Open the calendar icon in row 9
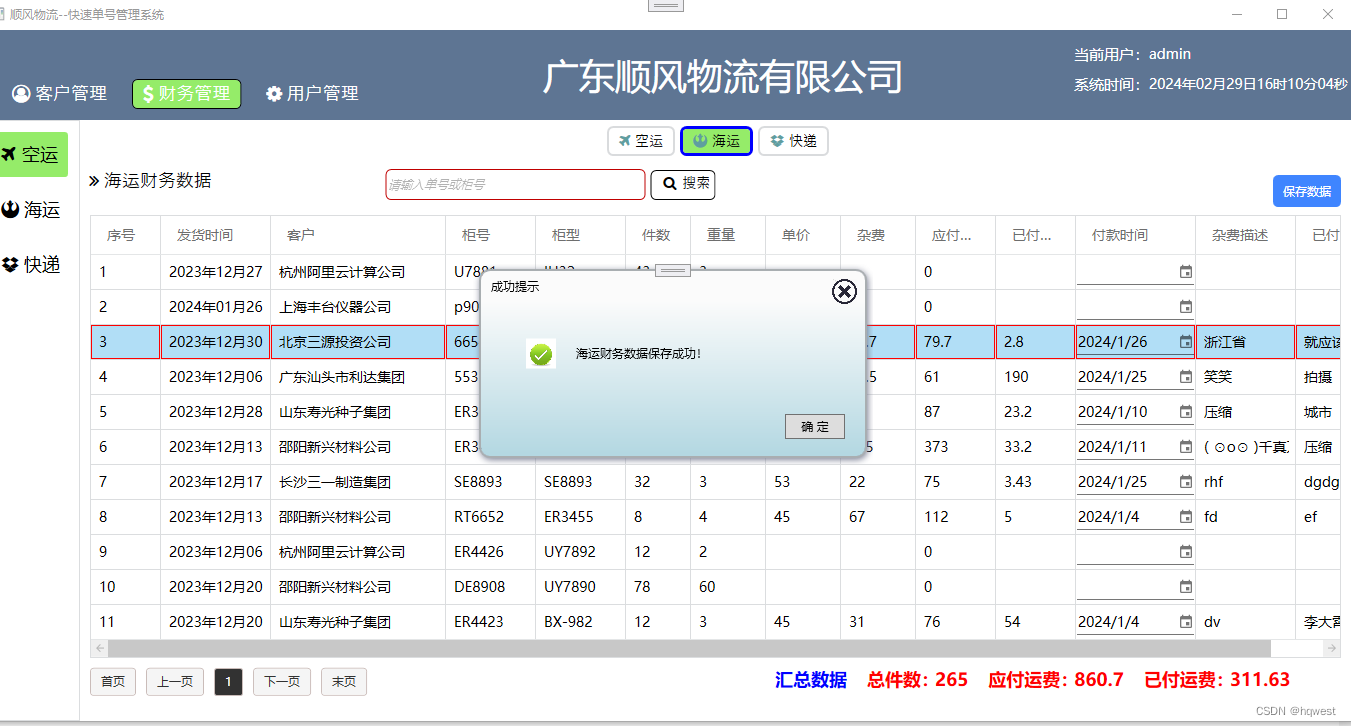The image size is (1351, 726). point(1186,552)
